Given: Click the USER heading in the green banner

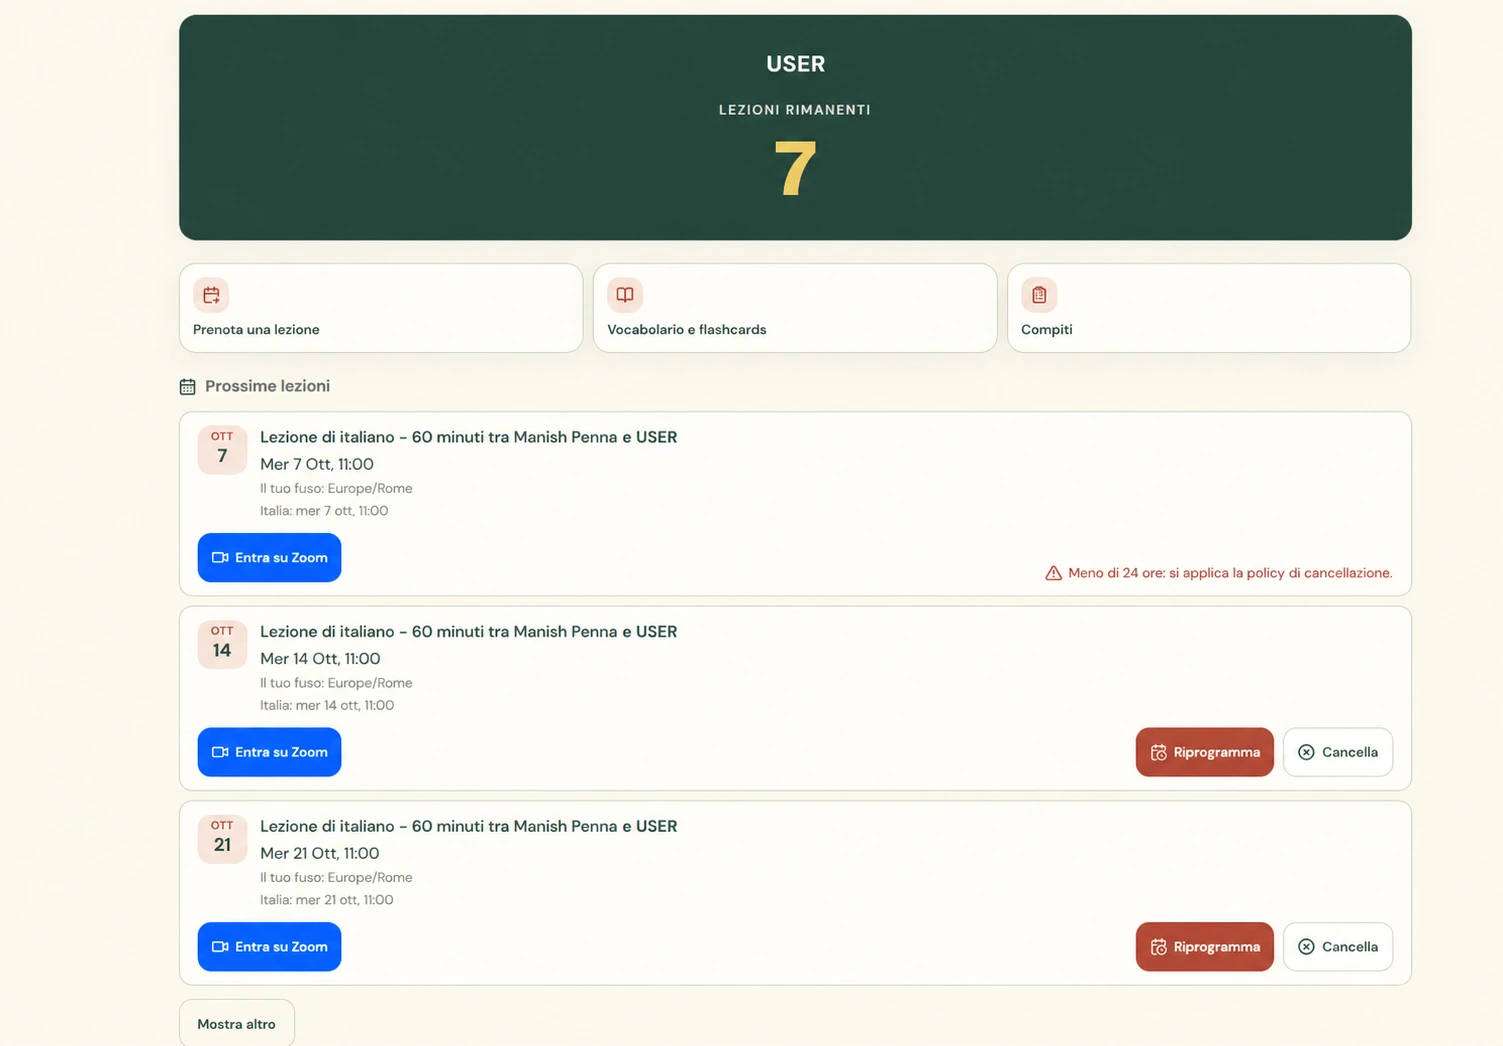Looking at the screenshot, I should (x=795, y=64).
